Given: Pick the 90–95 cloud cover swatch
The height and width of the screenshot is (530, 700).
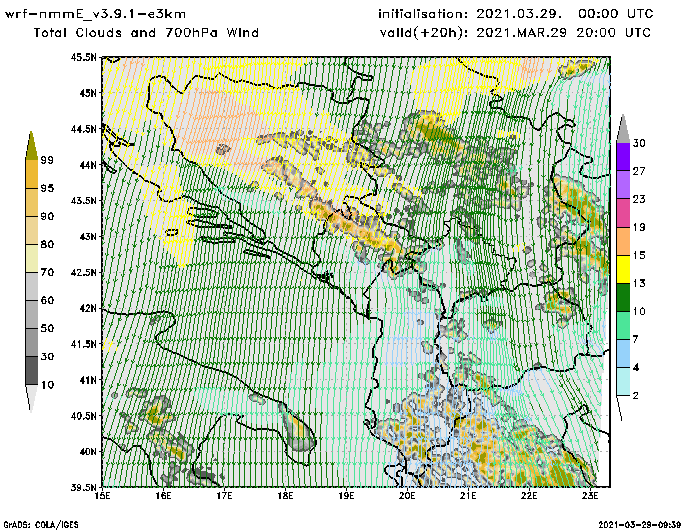Looking at the screenshot, I should point(31,202).
